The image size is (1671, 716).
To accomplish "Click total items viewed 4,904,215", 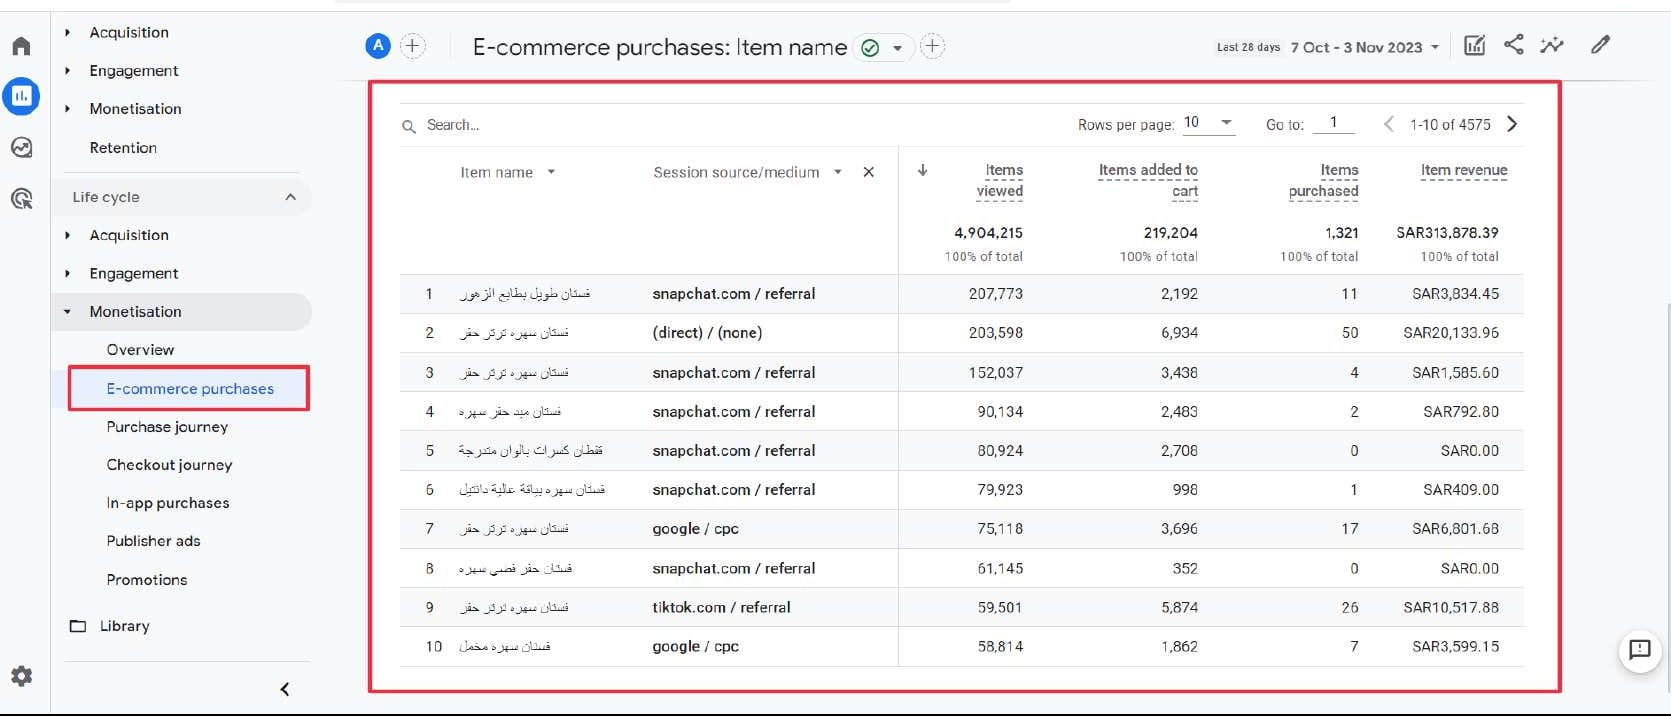I will pyautogui.click(x=988, y=233).
